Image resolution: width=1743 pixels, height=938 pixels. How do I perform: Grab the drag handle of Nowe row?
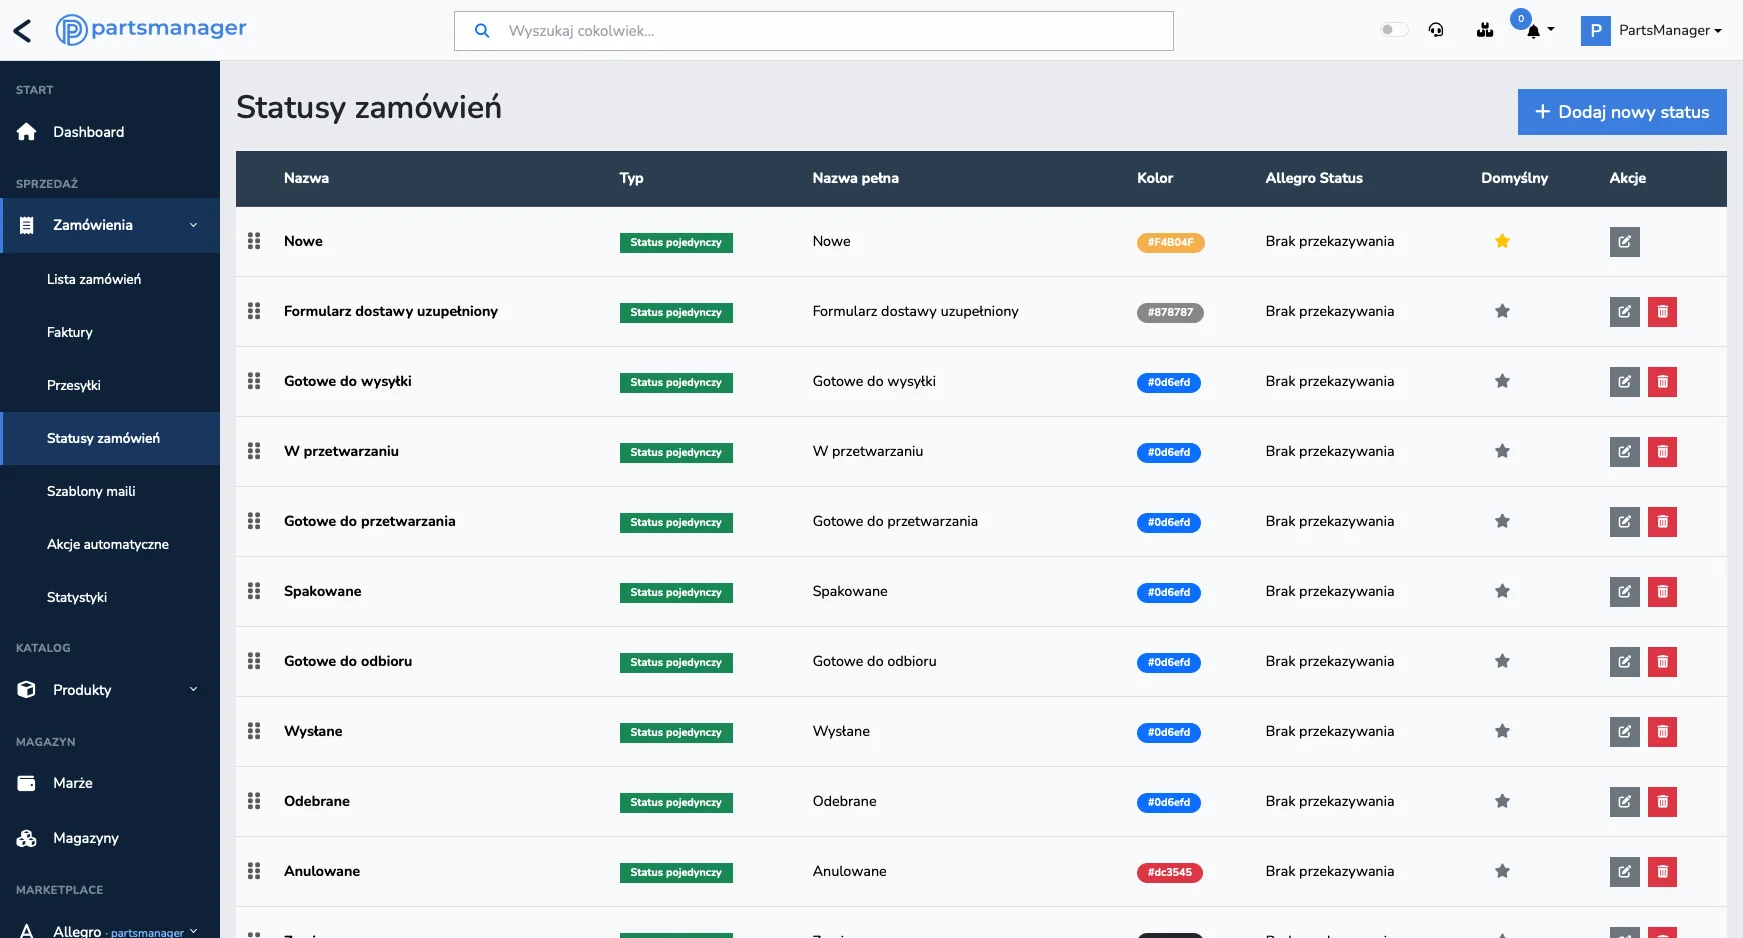[254, 241]
